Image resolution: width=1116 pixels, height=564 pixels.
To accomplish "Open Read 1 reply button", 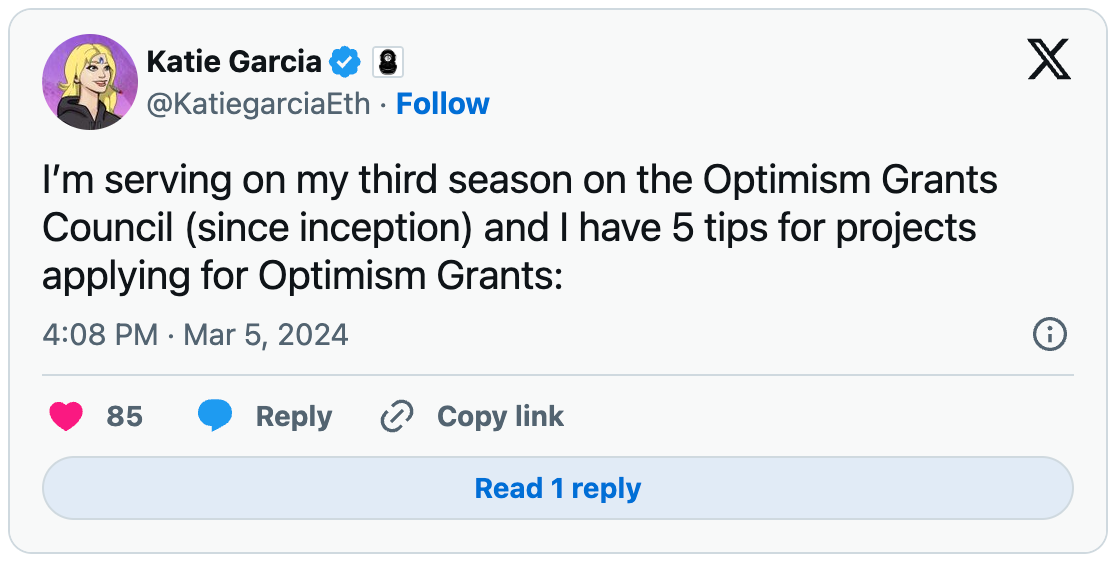I will coord(558,489).
